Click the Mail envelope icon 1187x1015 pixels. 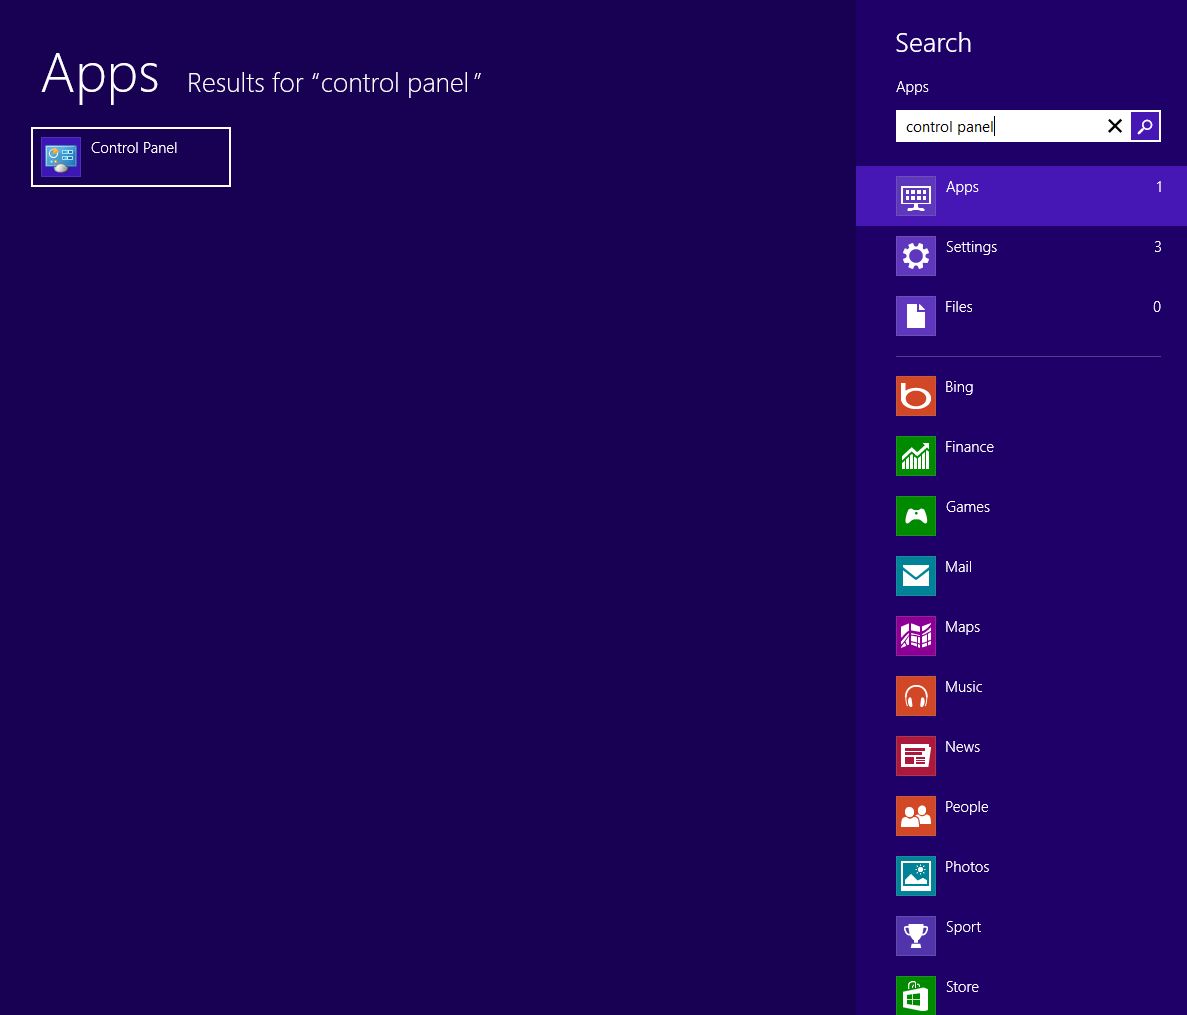pos(915,576)
